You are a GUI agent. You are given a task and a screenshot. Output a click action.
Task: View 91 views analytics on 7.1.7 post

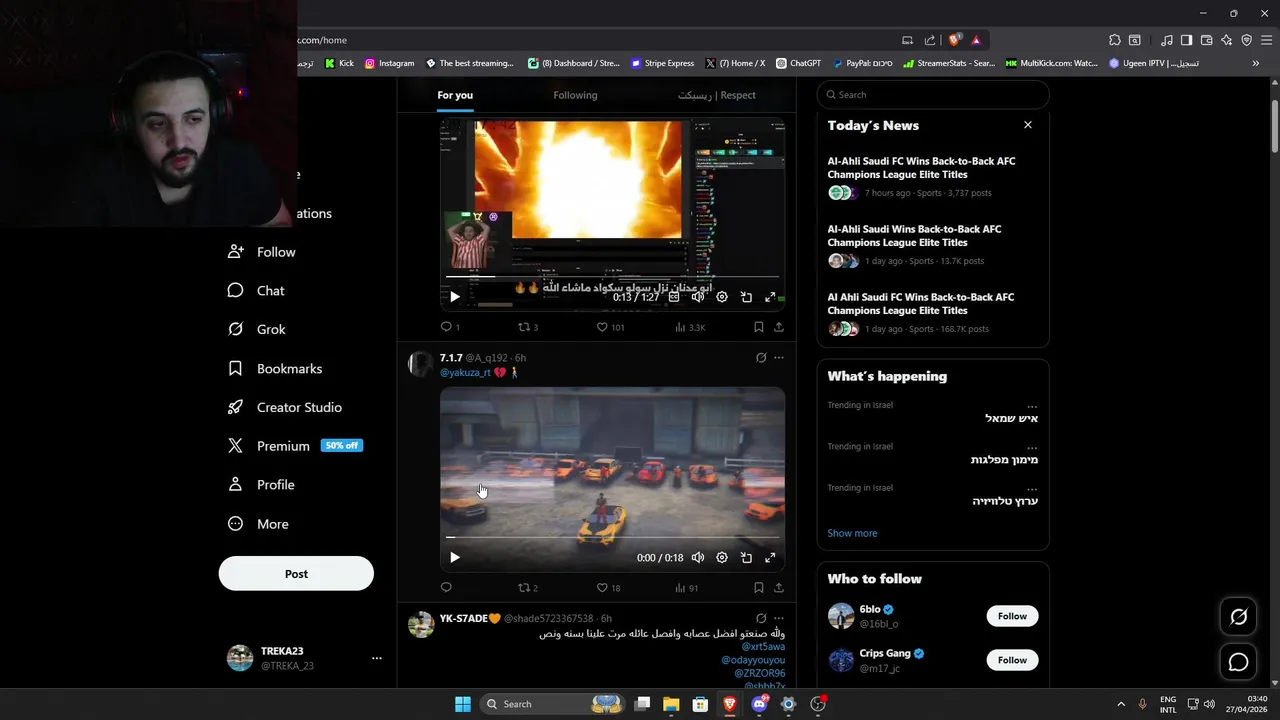(686, 588)
